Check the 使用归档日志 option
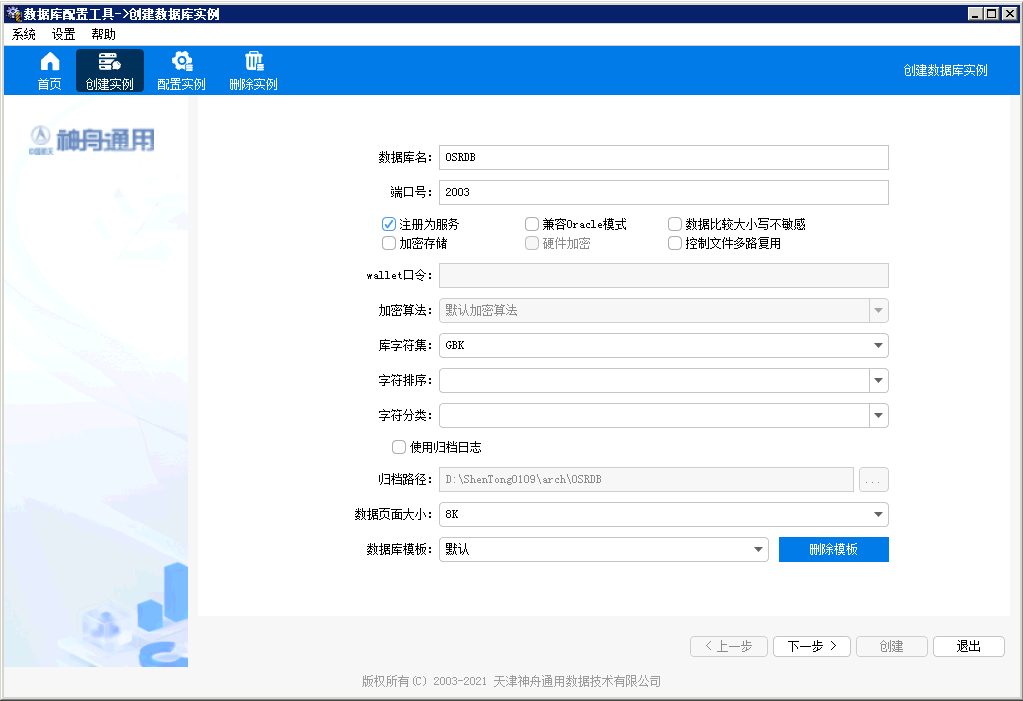This screenshot has width=1023, height=701. pyautogui.click(x=399, y=447)
